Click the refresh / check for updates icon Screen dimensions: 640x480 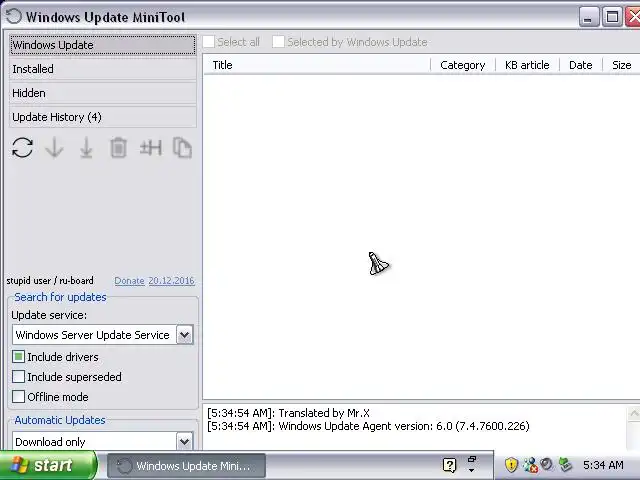pyautogui.click(x=22, y=148)
